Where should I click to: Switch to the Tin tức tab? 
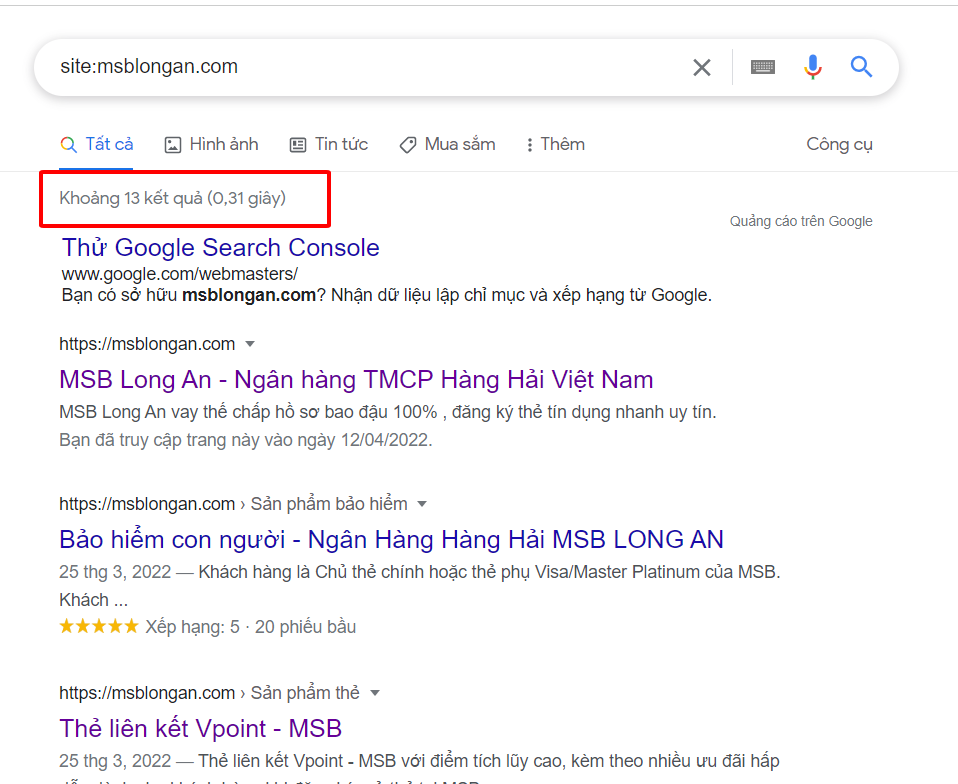click(329, 145)
